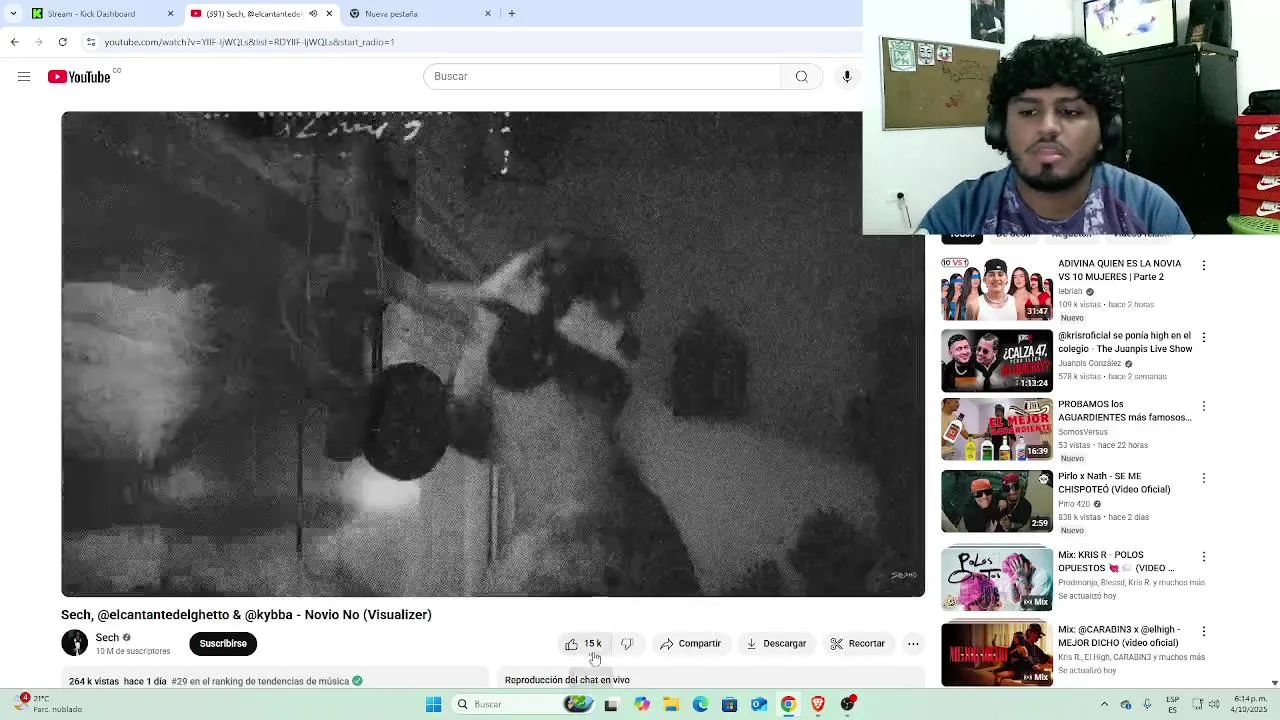The width and height of the screenshot is (1280, 720).
Task: Open options for Juanpis Live Show video
Action: point(1203,337)
